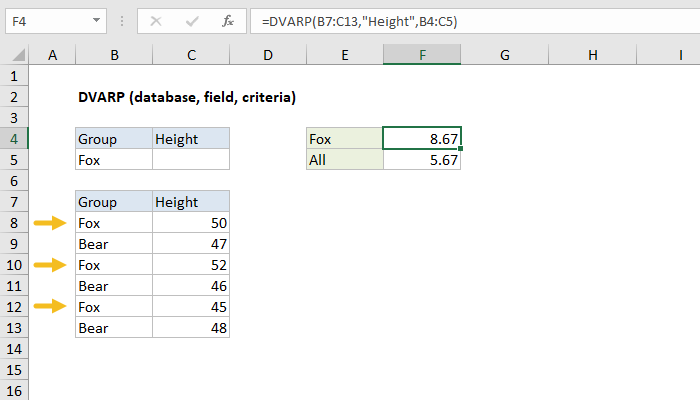The image size is (700, 400).
Task: Select column H header
Action: tap(592, 55)
